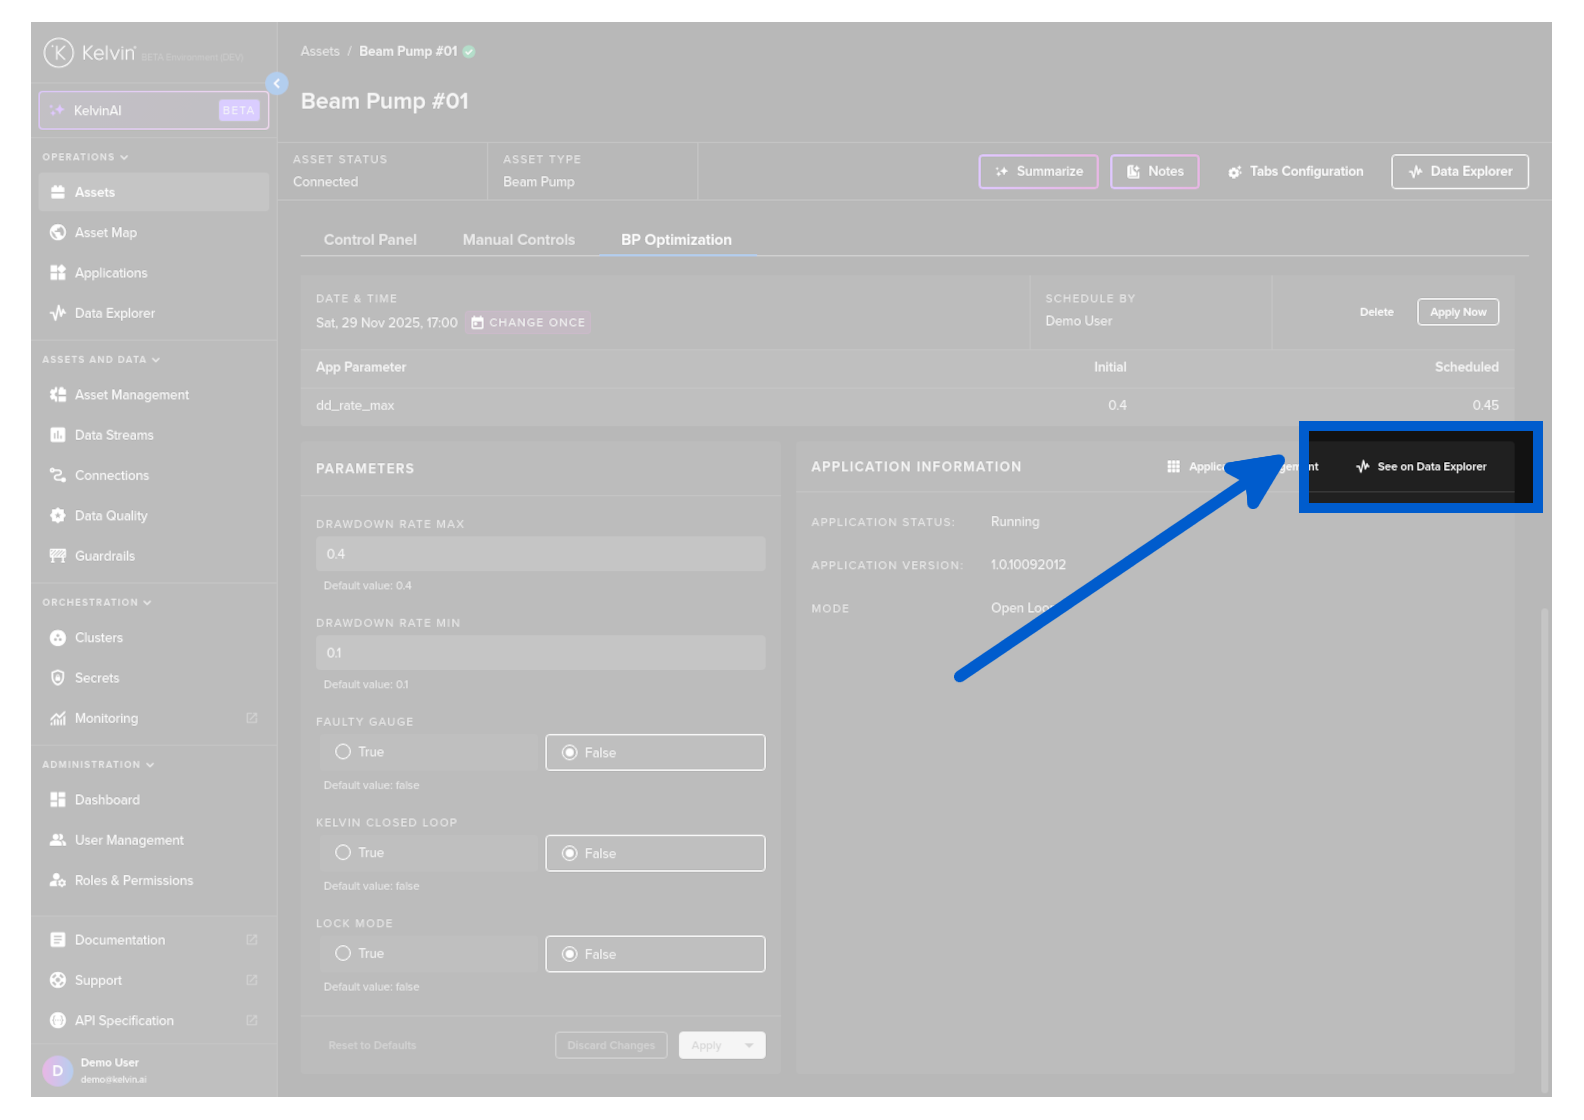This screenshot has height=1120, width=1584.
Task: Open Data Explorer from sidebar icon
Action: click(x=58, y=313)
